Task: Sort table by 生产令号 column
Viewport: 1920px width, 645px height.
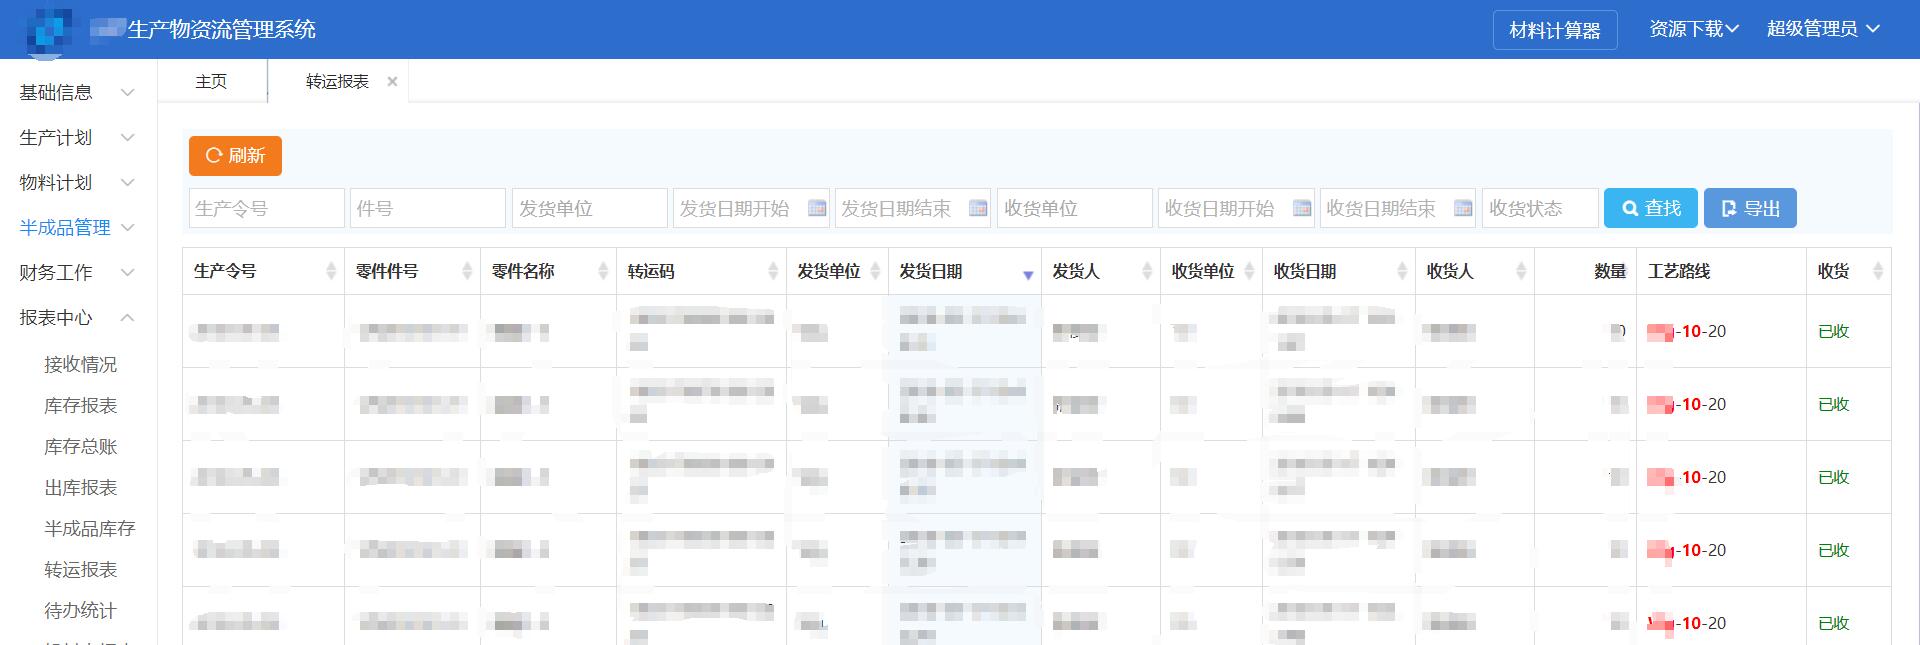Action: point(331,271)
